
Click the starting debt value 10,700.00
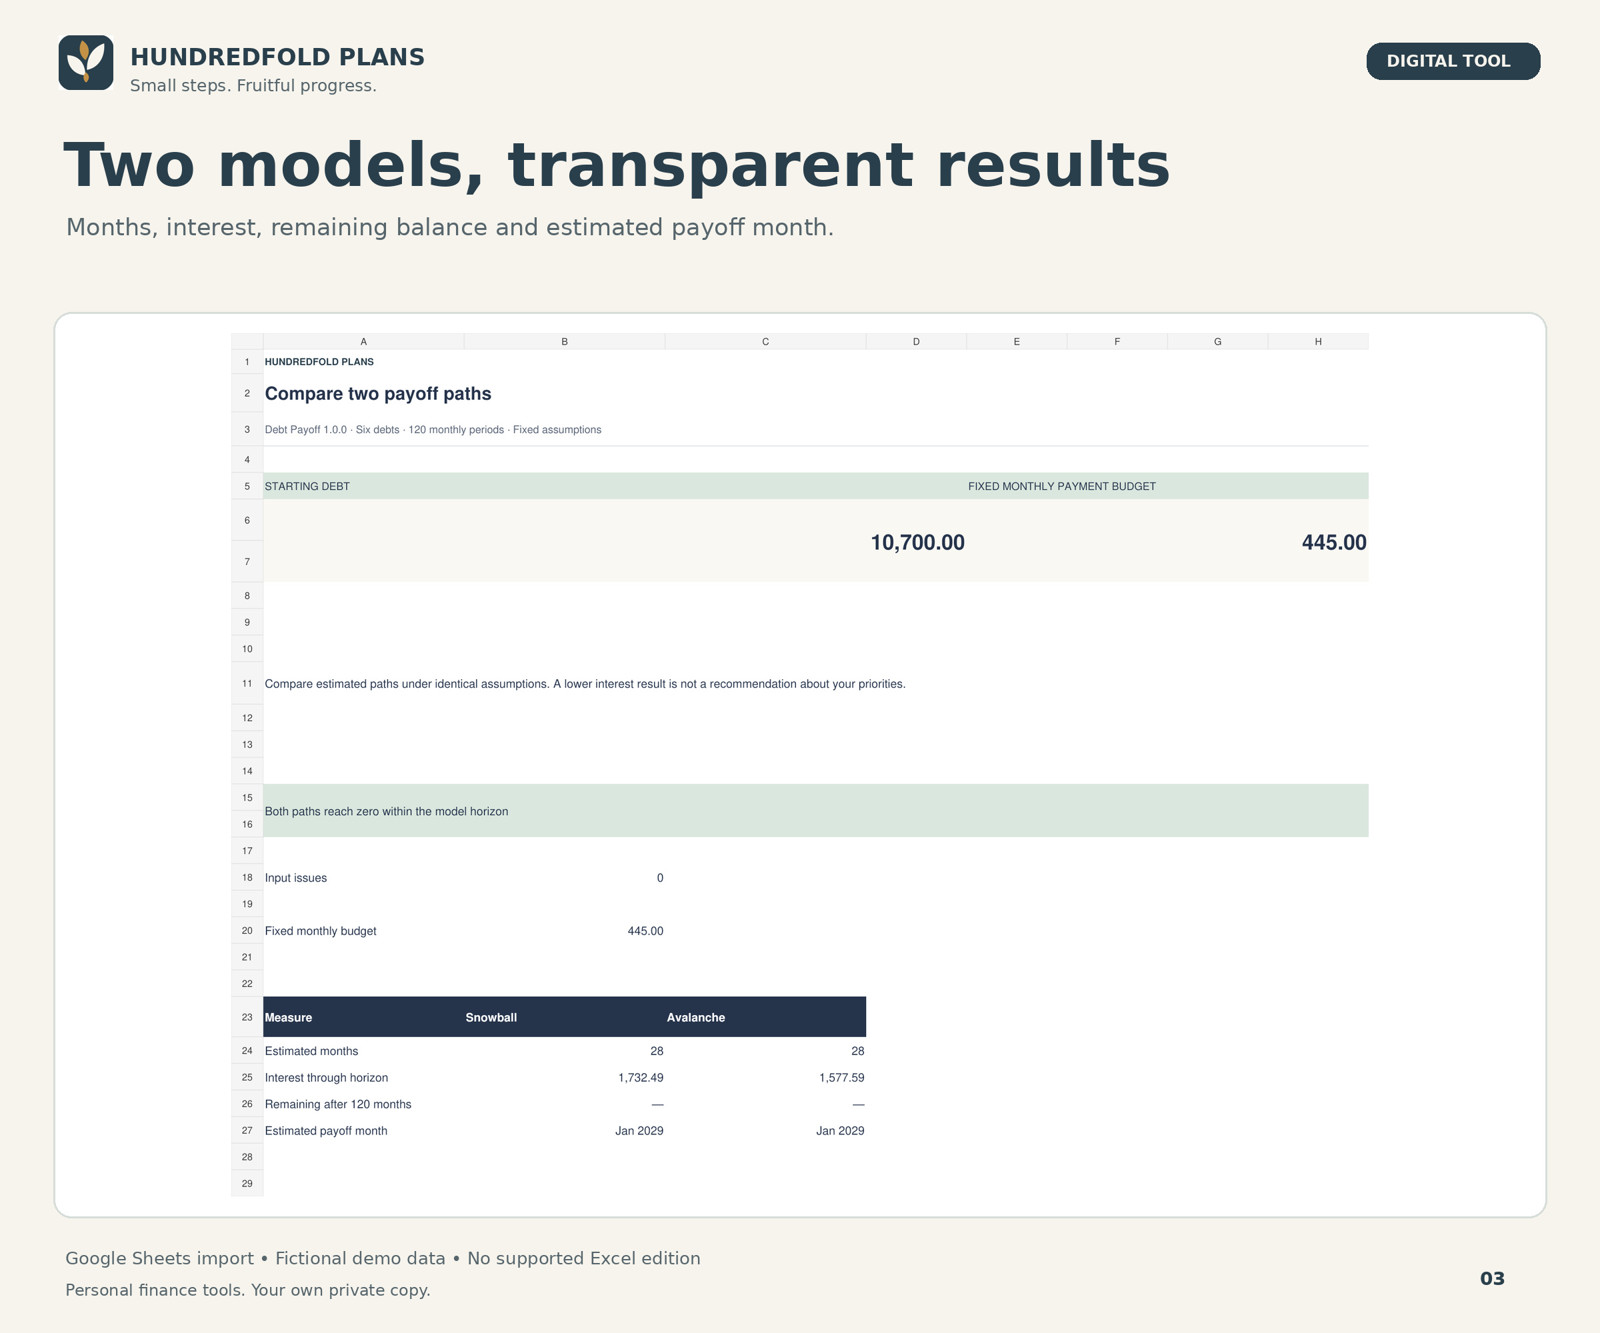click(x=918, y=543)
